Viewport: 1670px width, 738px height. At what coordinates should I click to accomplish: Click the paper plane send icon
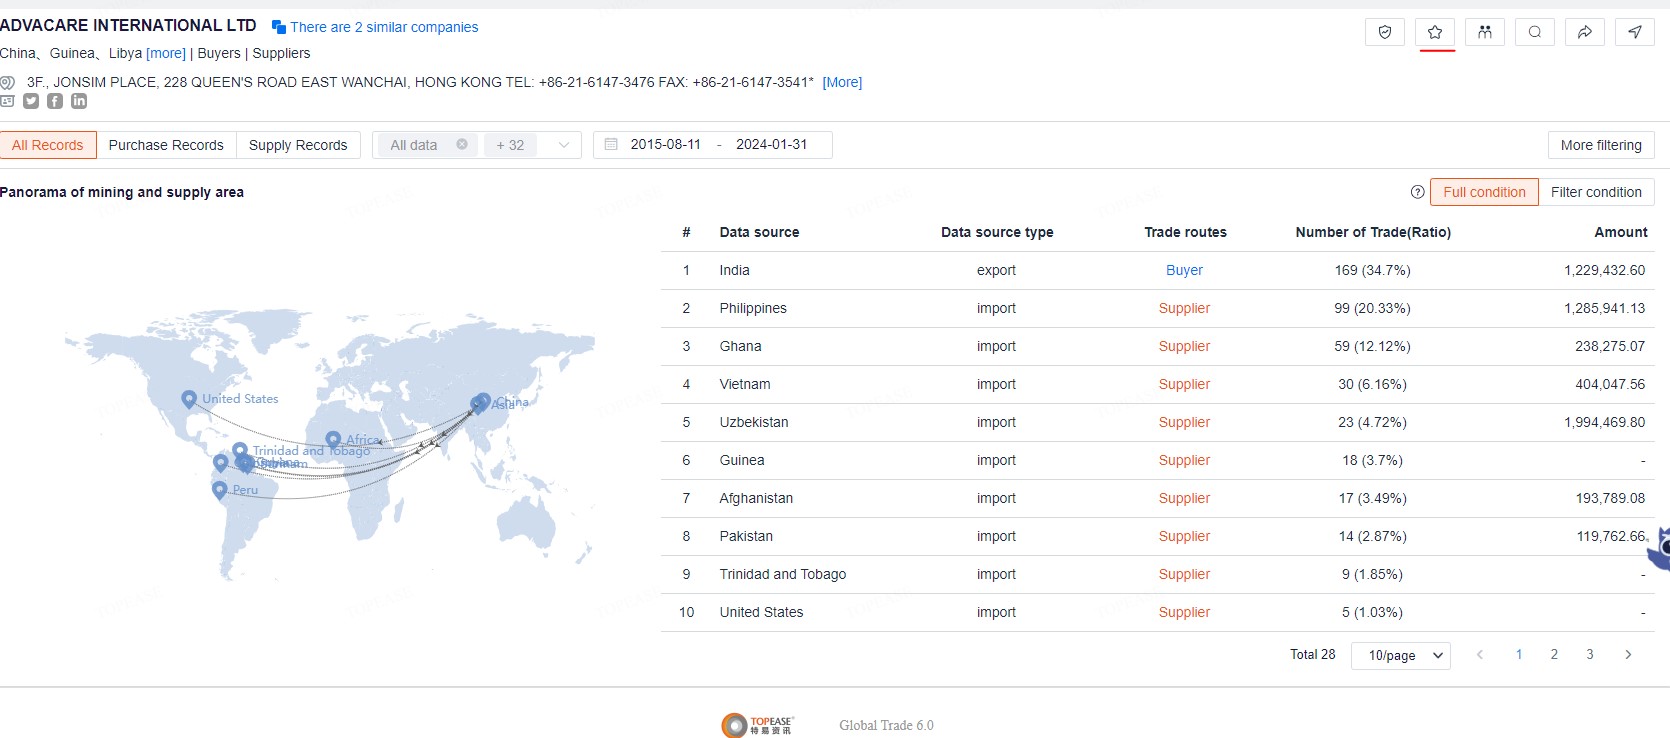pos(1635,32)
